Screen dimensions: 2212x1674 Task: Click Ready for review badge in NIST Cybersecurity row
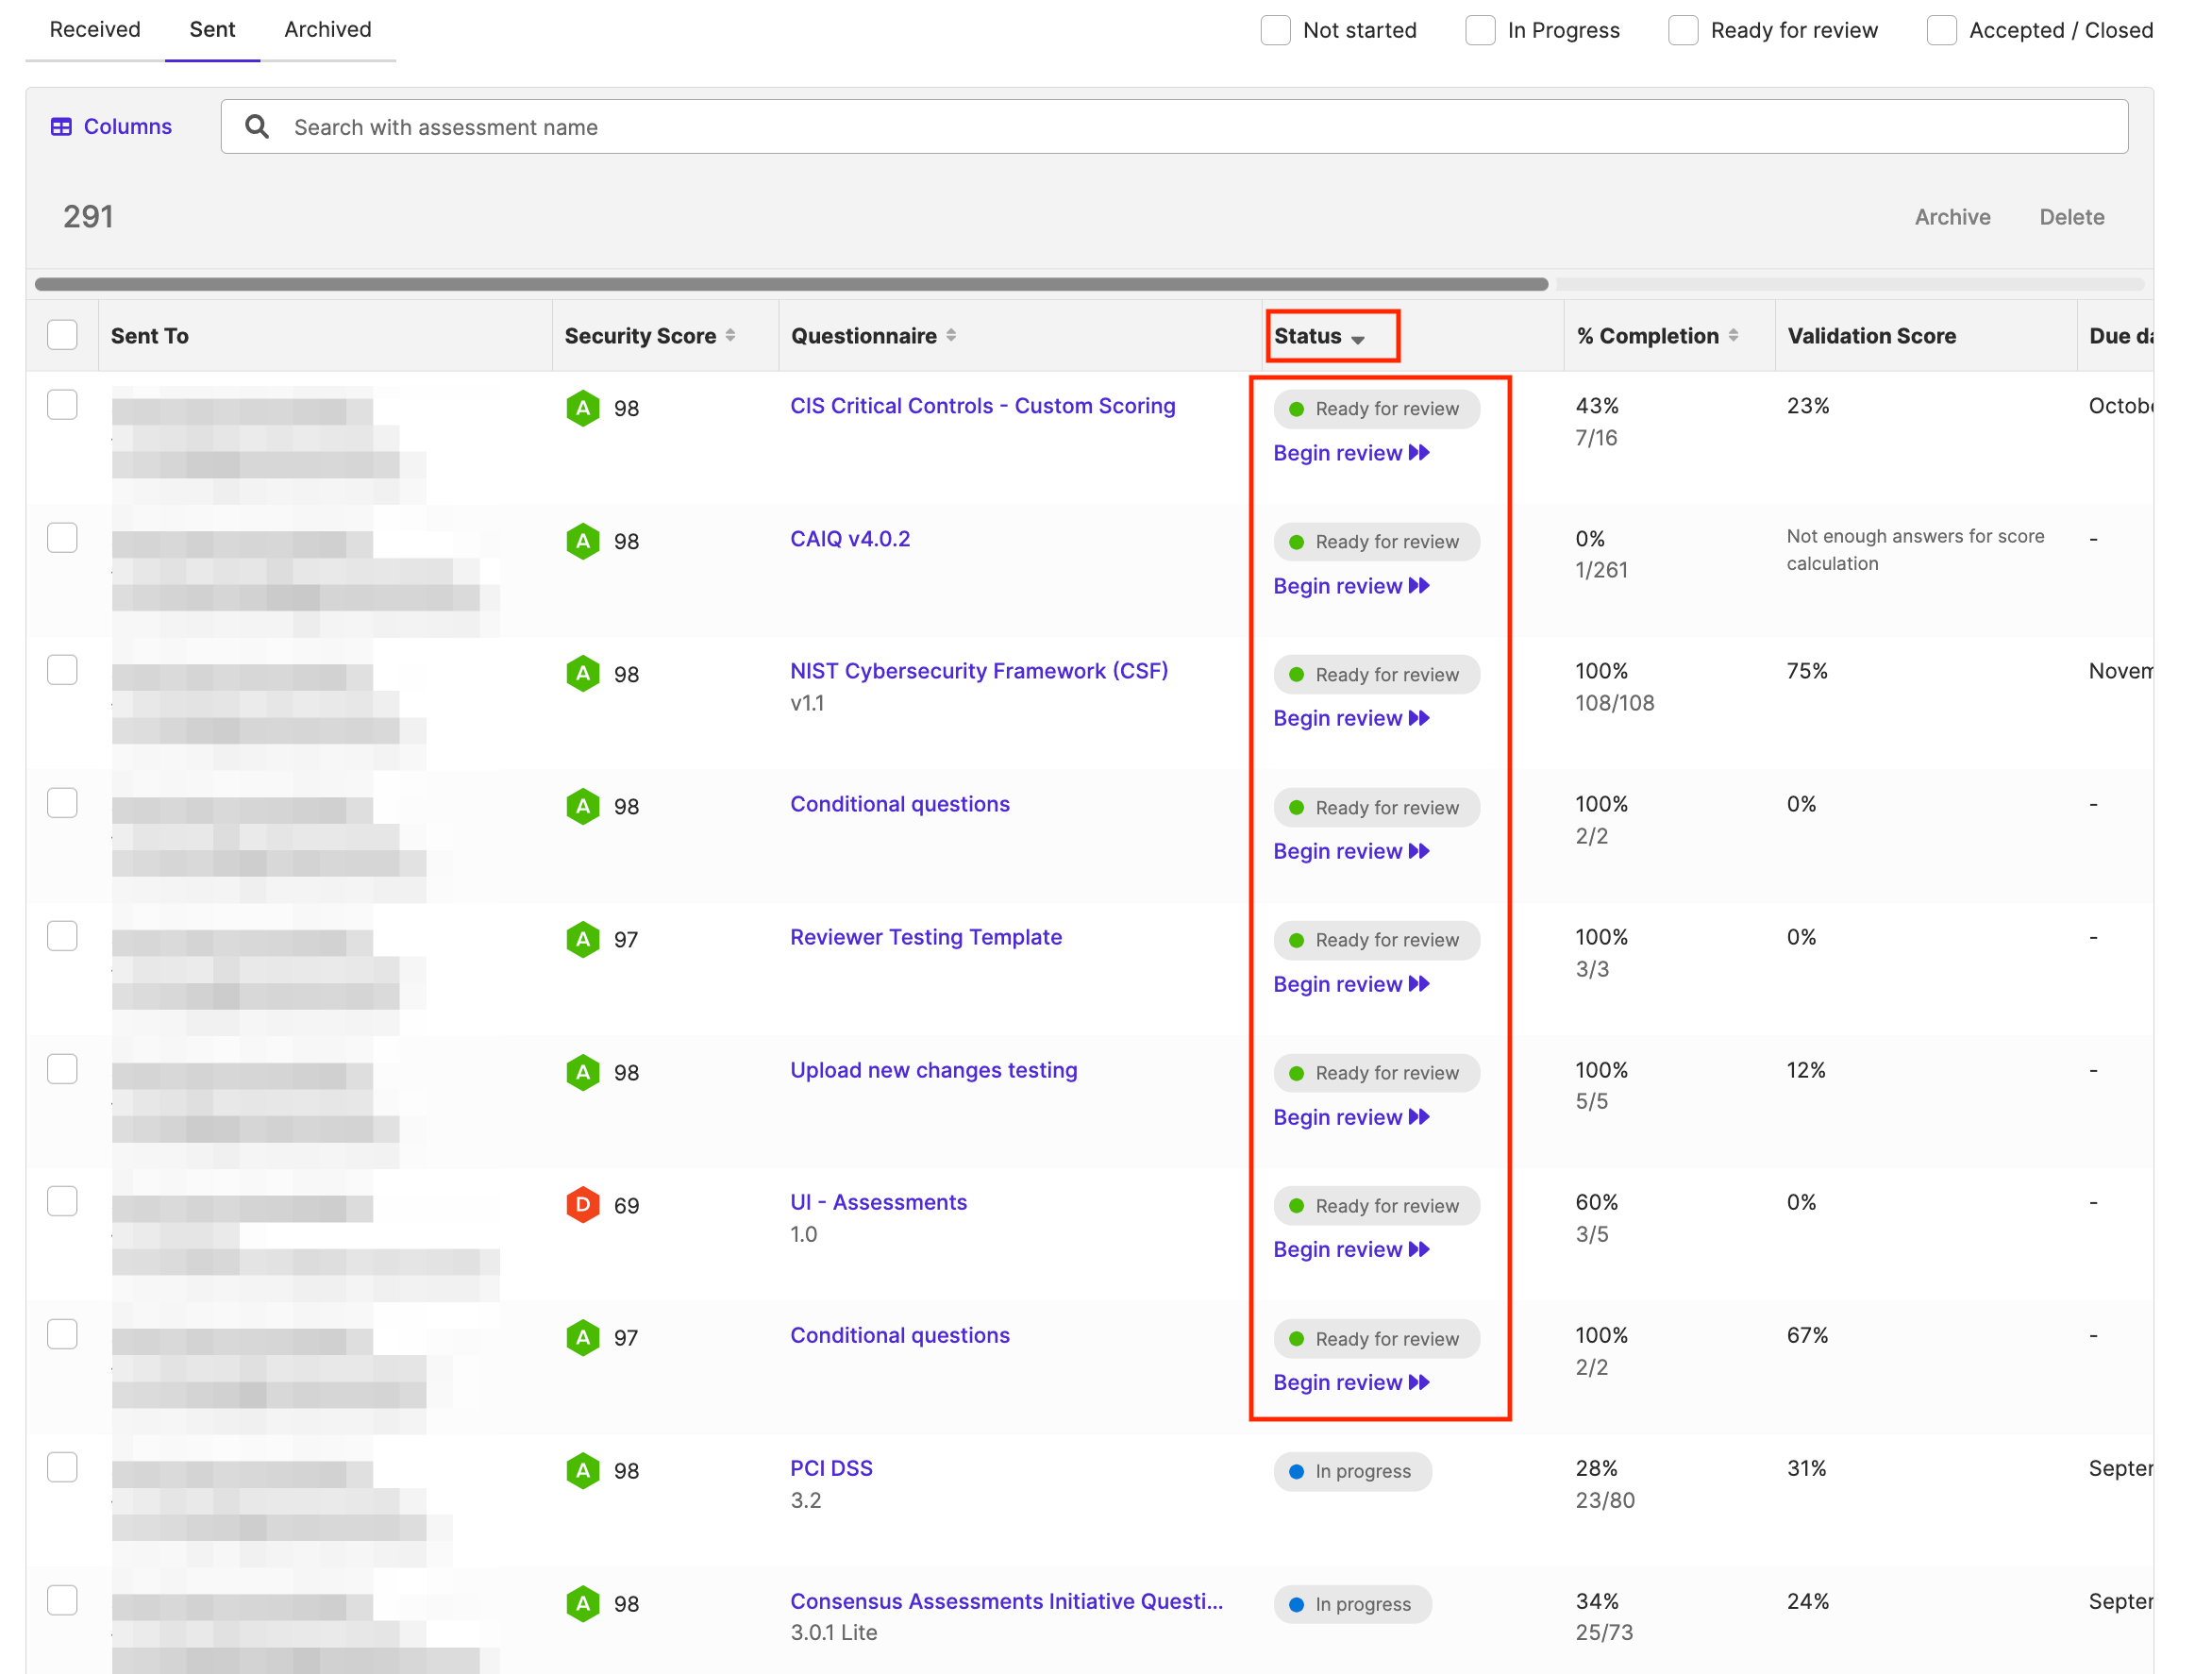pyautogui.click(x=1376, y=675)
